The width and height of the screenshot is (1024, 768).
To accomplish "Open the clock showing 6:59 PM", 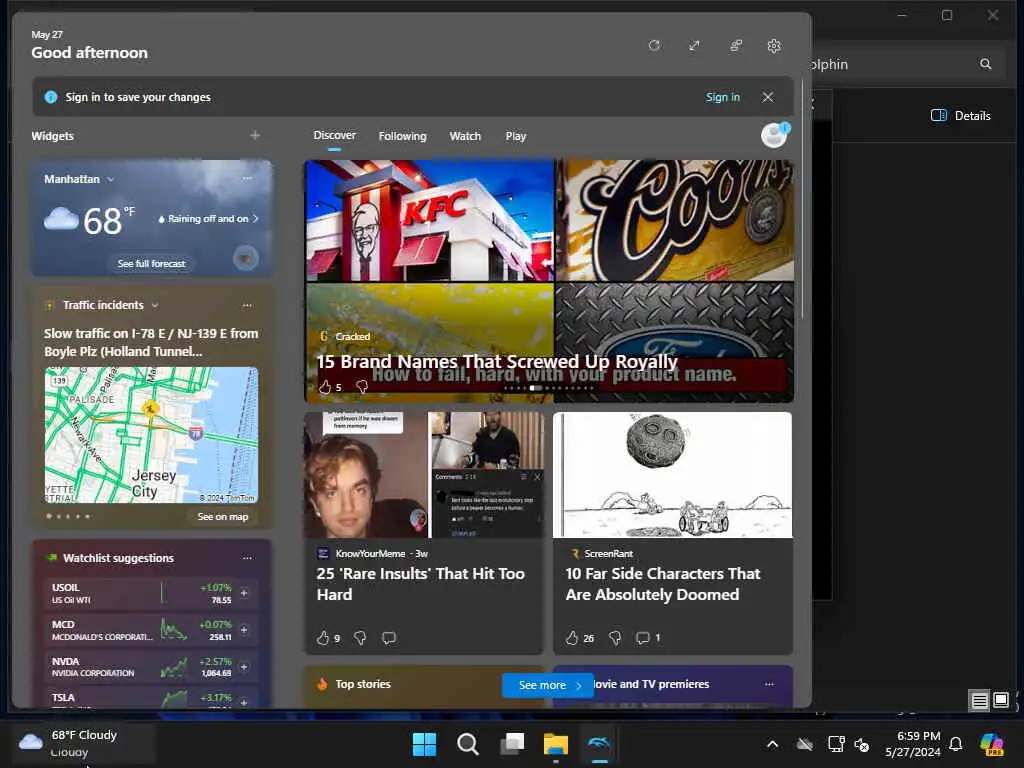I will [913, 744].
